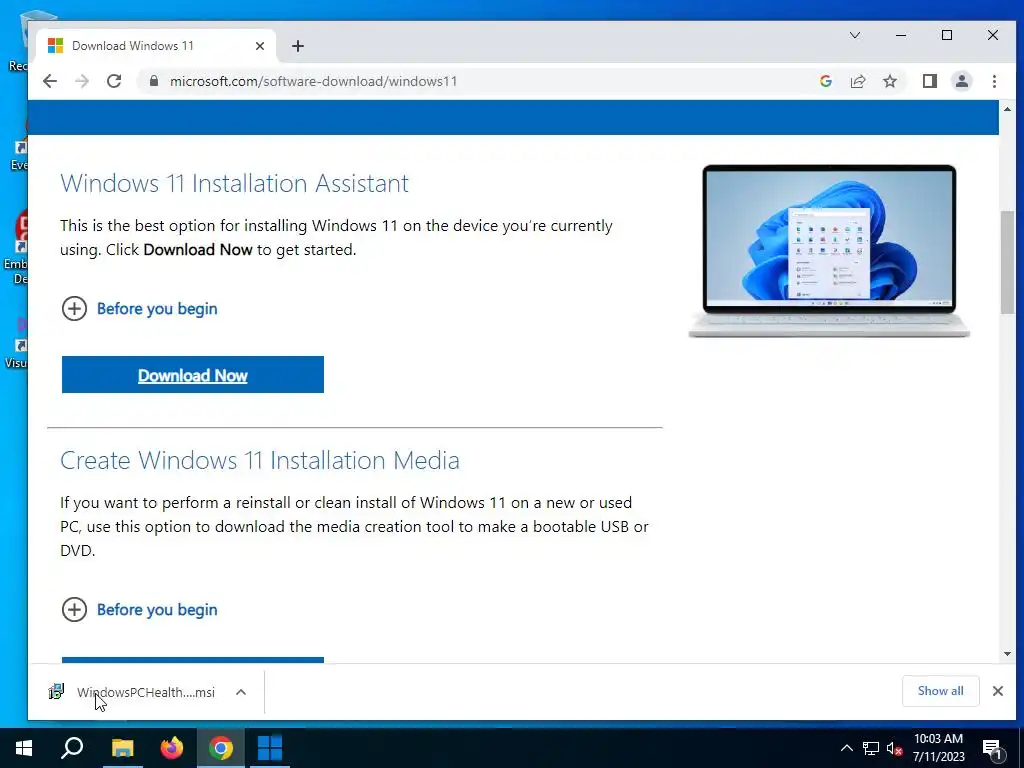Open a new tab with plus button
1024x768 pixels.
coord(298,46)
